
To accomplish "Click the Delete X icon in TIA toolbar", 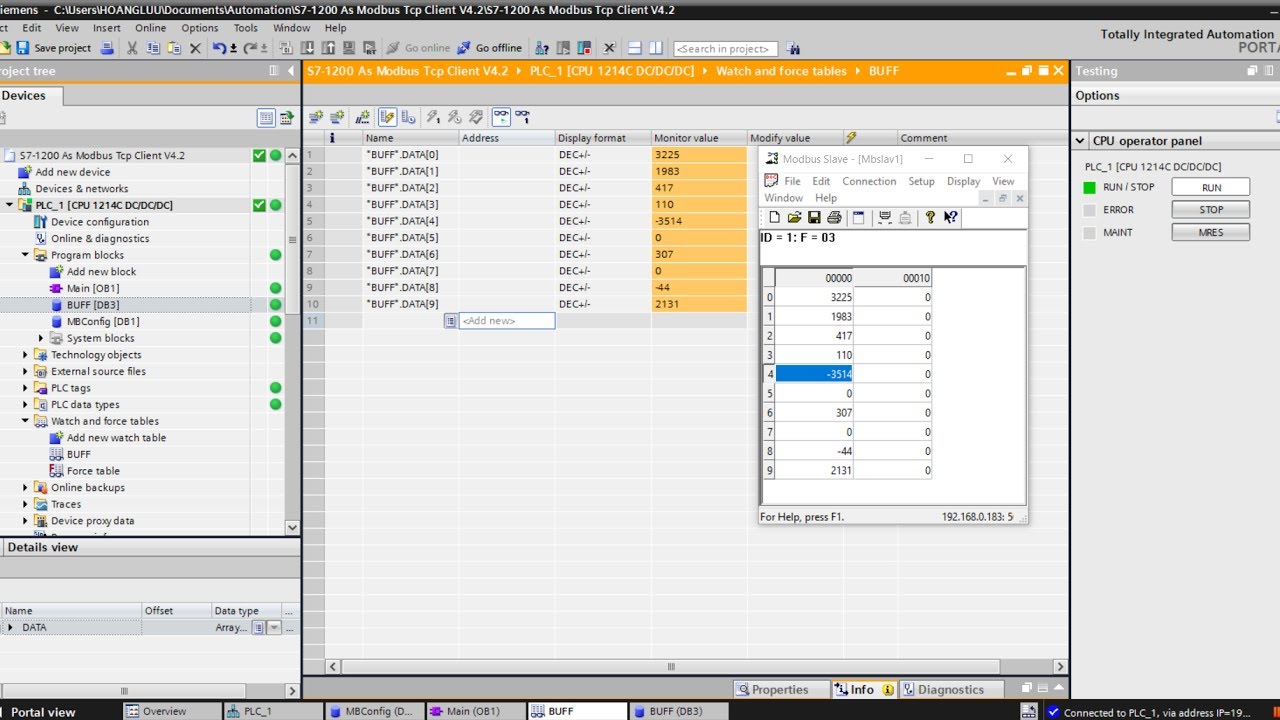I will point(195,48).
